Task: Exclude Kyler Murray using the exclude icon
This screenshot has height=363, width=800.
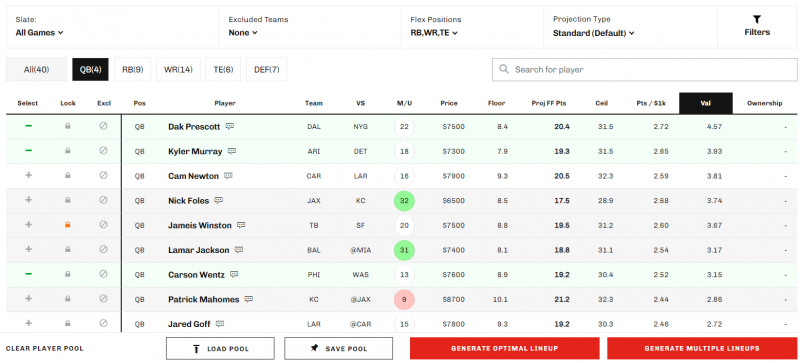Action: click(104, 151)
